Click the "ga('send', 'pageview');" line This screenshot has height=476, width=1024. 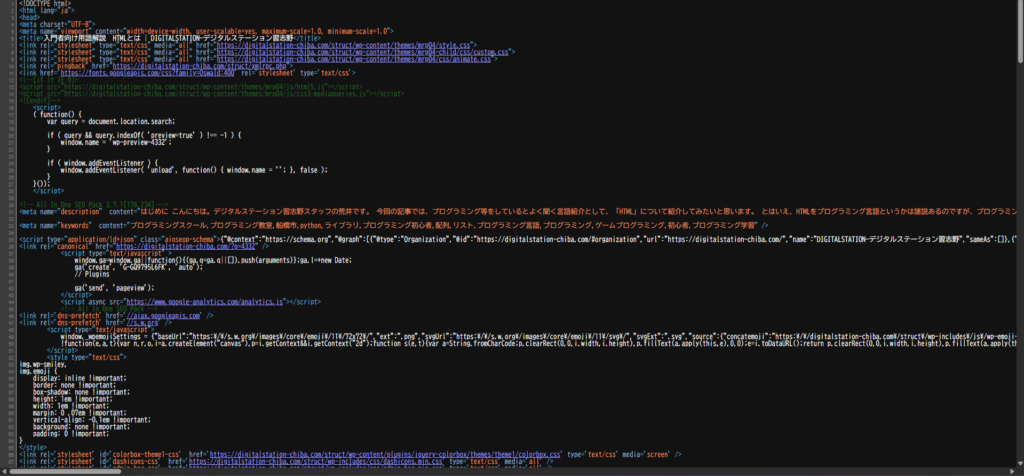[x=114, y=288]
